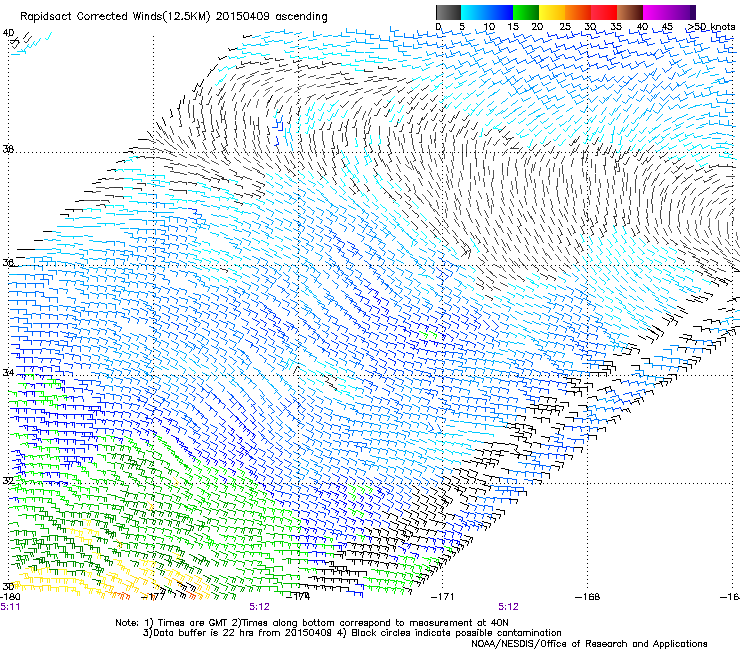Select the '45' label on the legend scale

pyautogui.click(x=668, y=27)
